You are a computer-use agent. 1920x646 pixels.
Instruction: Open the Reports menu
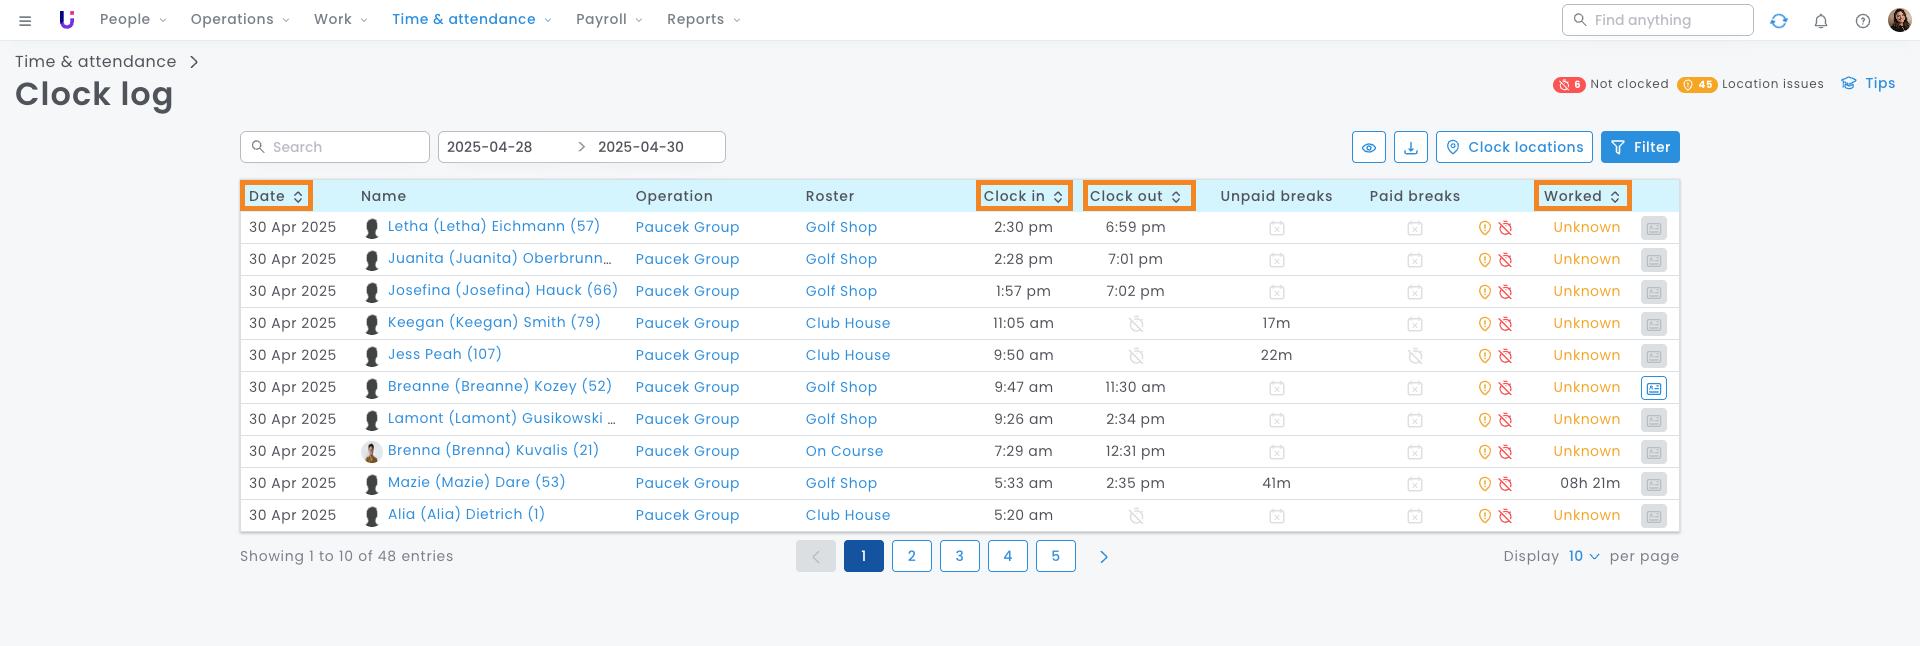[x=703, y=20]
